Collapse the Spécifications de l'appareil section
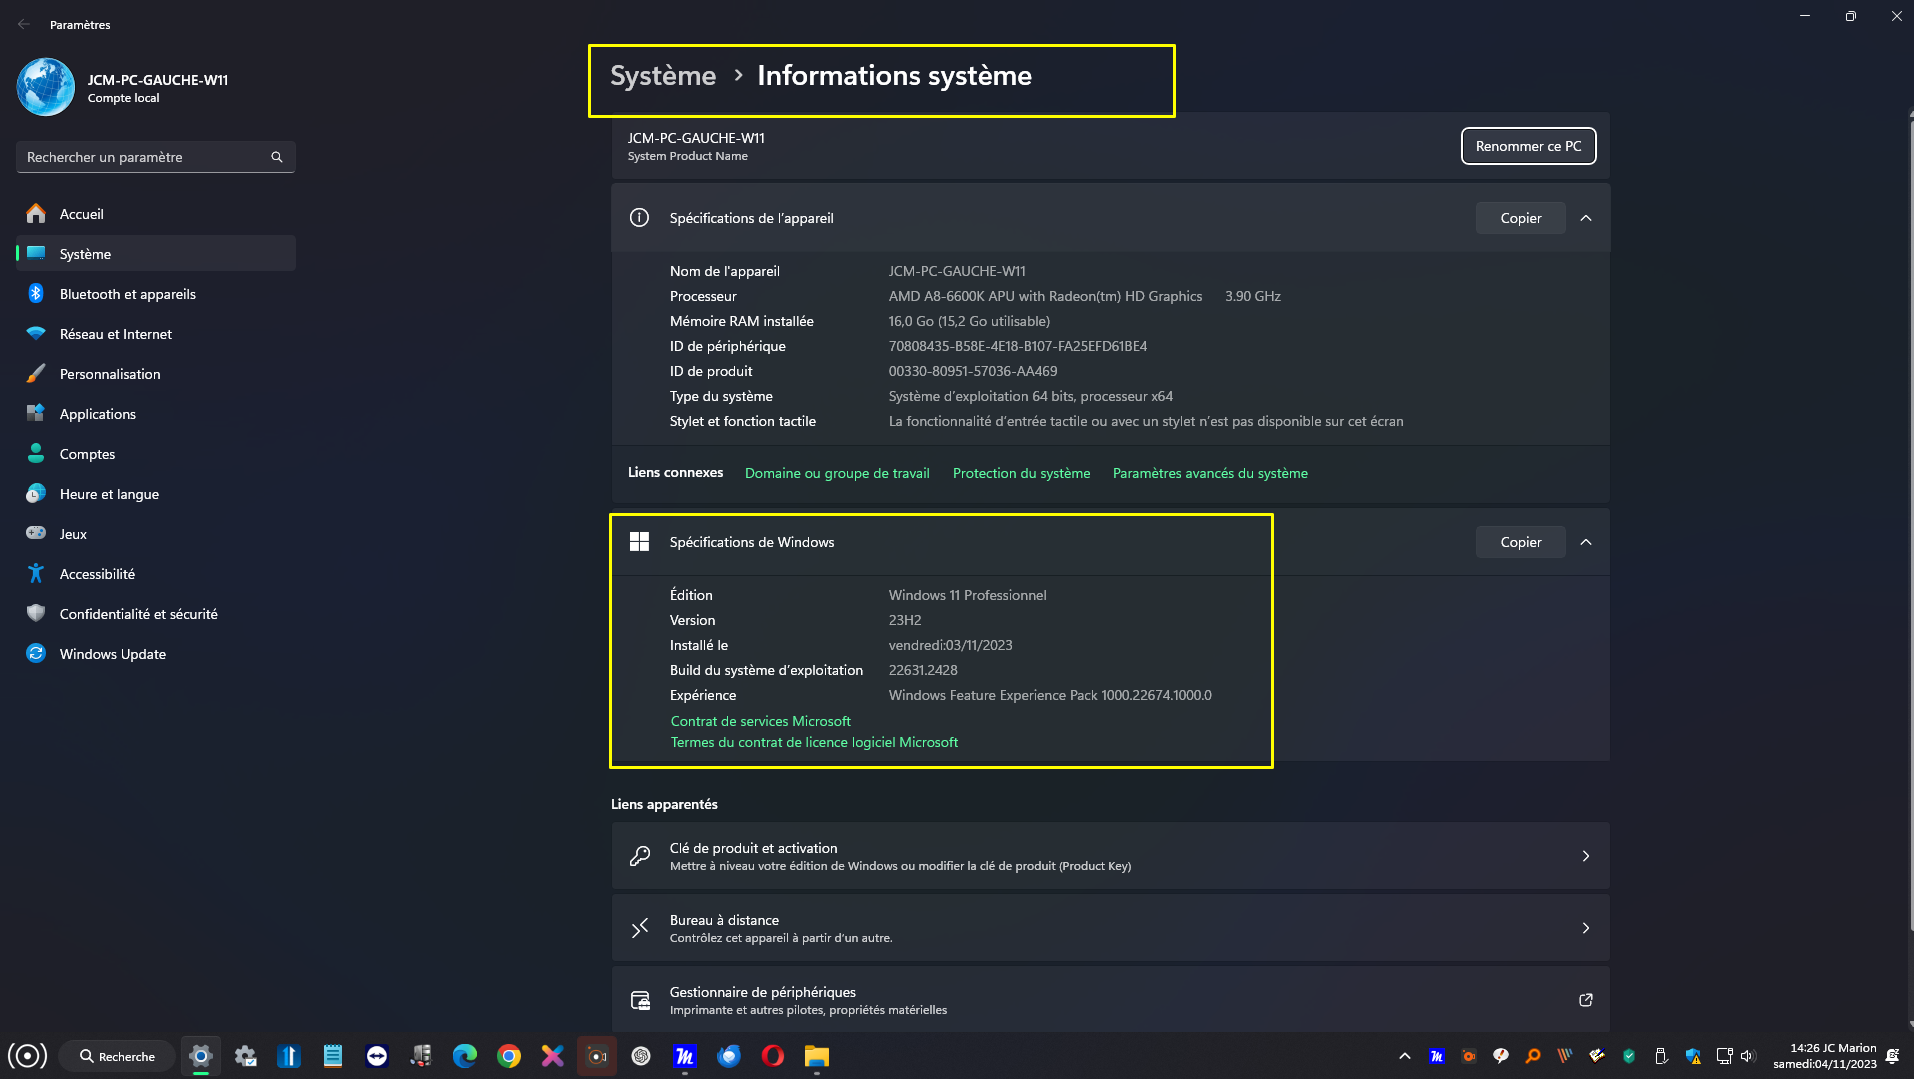Viewport: 1914px width, 1079px height. tap(1586, 218)
